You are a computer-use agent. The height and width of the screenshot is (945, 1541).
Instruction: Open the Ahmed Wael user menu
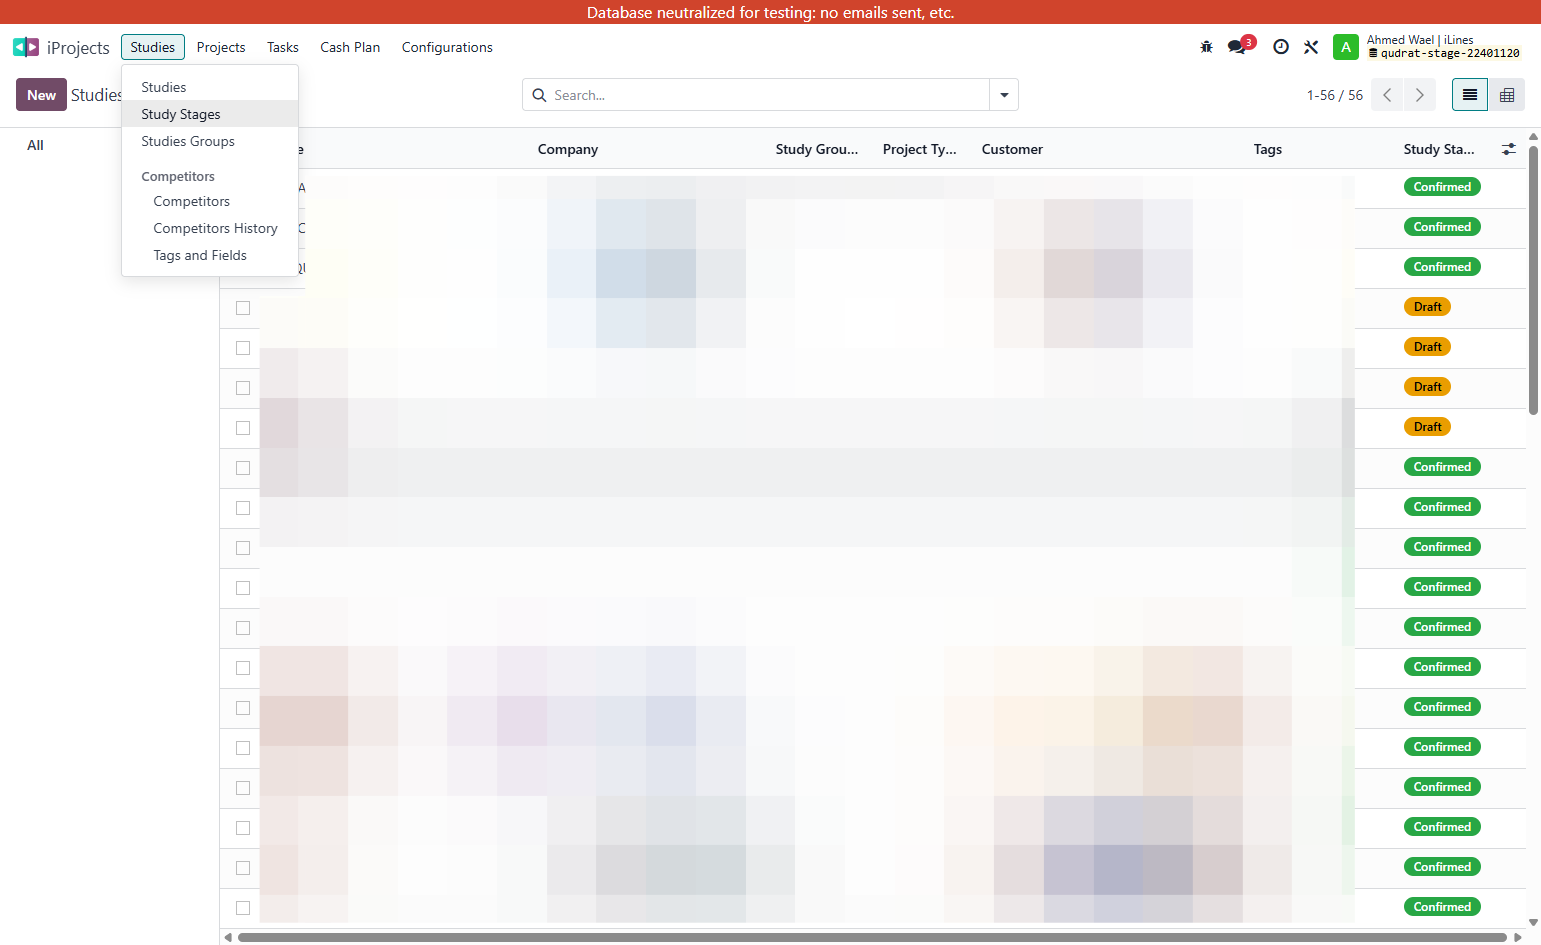(x=1443, y=47)
